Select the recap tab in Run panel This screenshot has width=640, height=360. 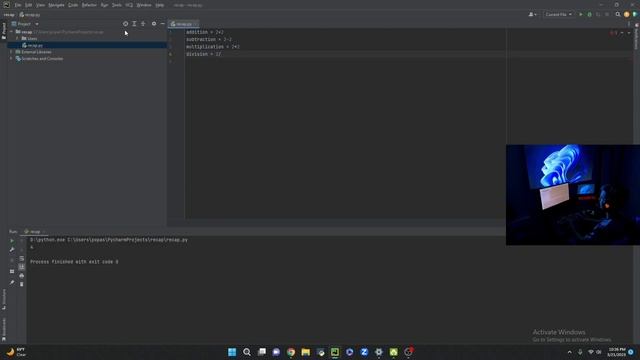click(x=35, y=231)
